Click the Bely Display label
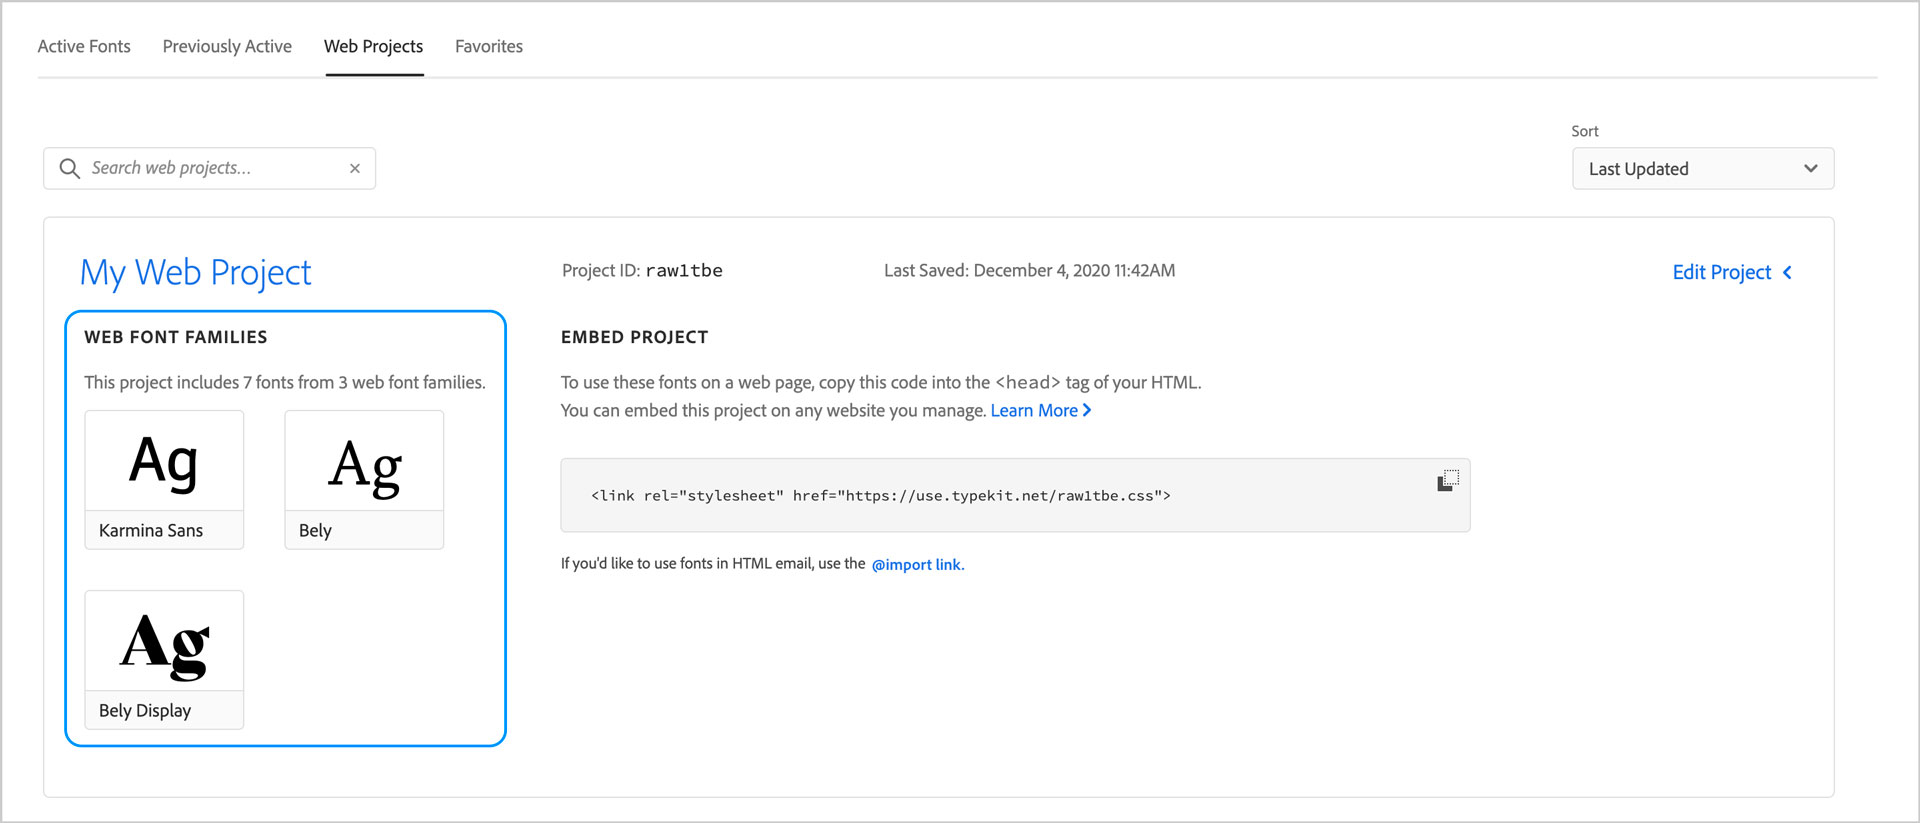The height and width of the screenshot is (823, 1920). pyautogui.click(x=145, y=710)
